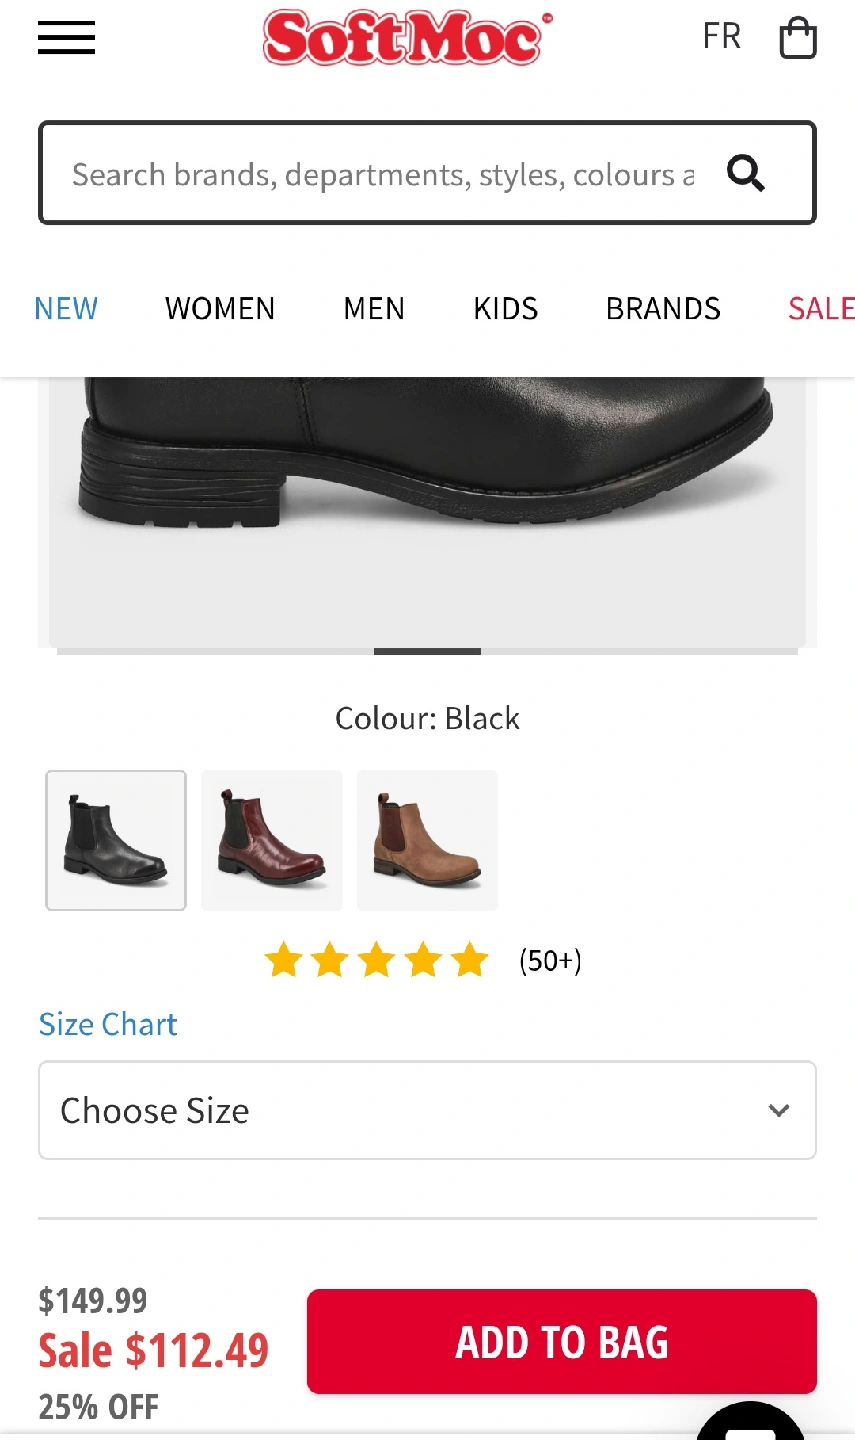855x1440 pixels.
Task: Open the WOMEN category tab
Action: click(220, 309)
